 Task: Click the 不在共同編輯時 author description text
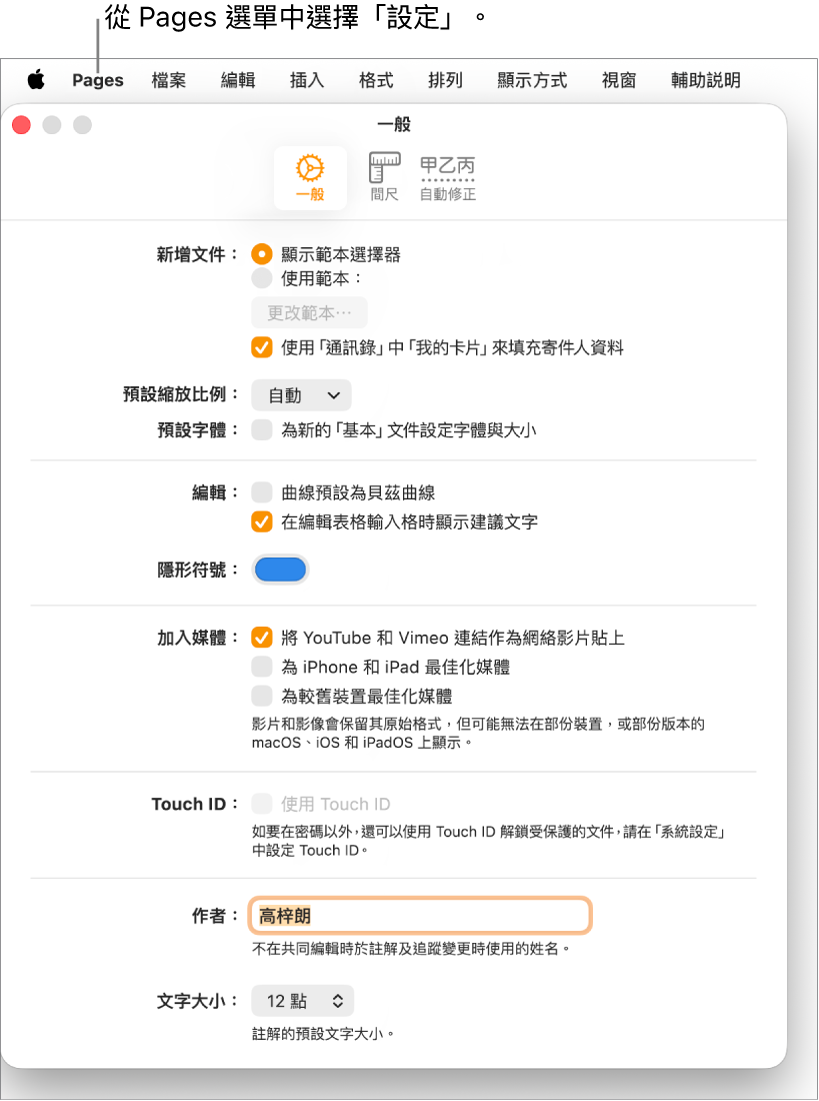click(x=412, y=949)
